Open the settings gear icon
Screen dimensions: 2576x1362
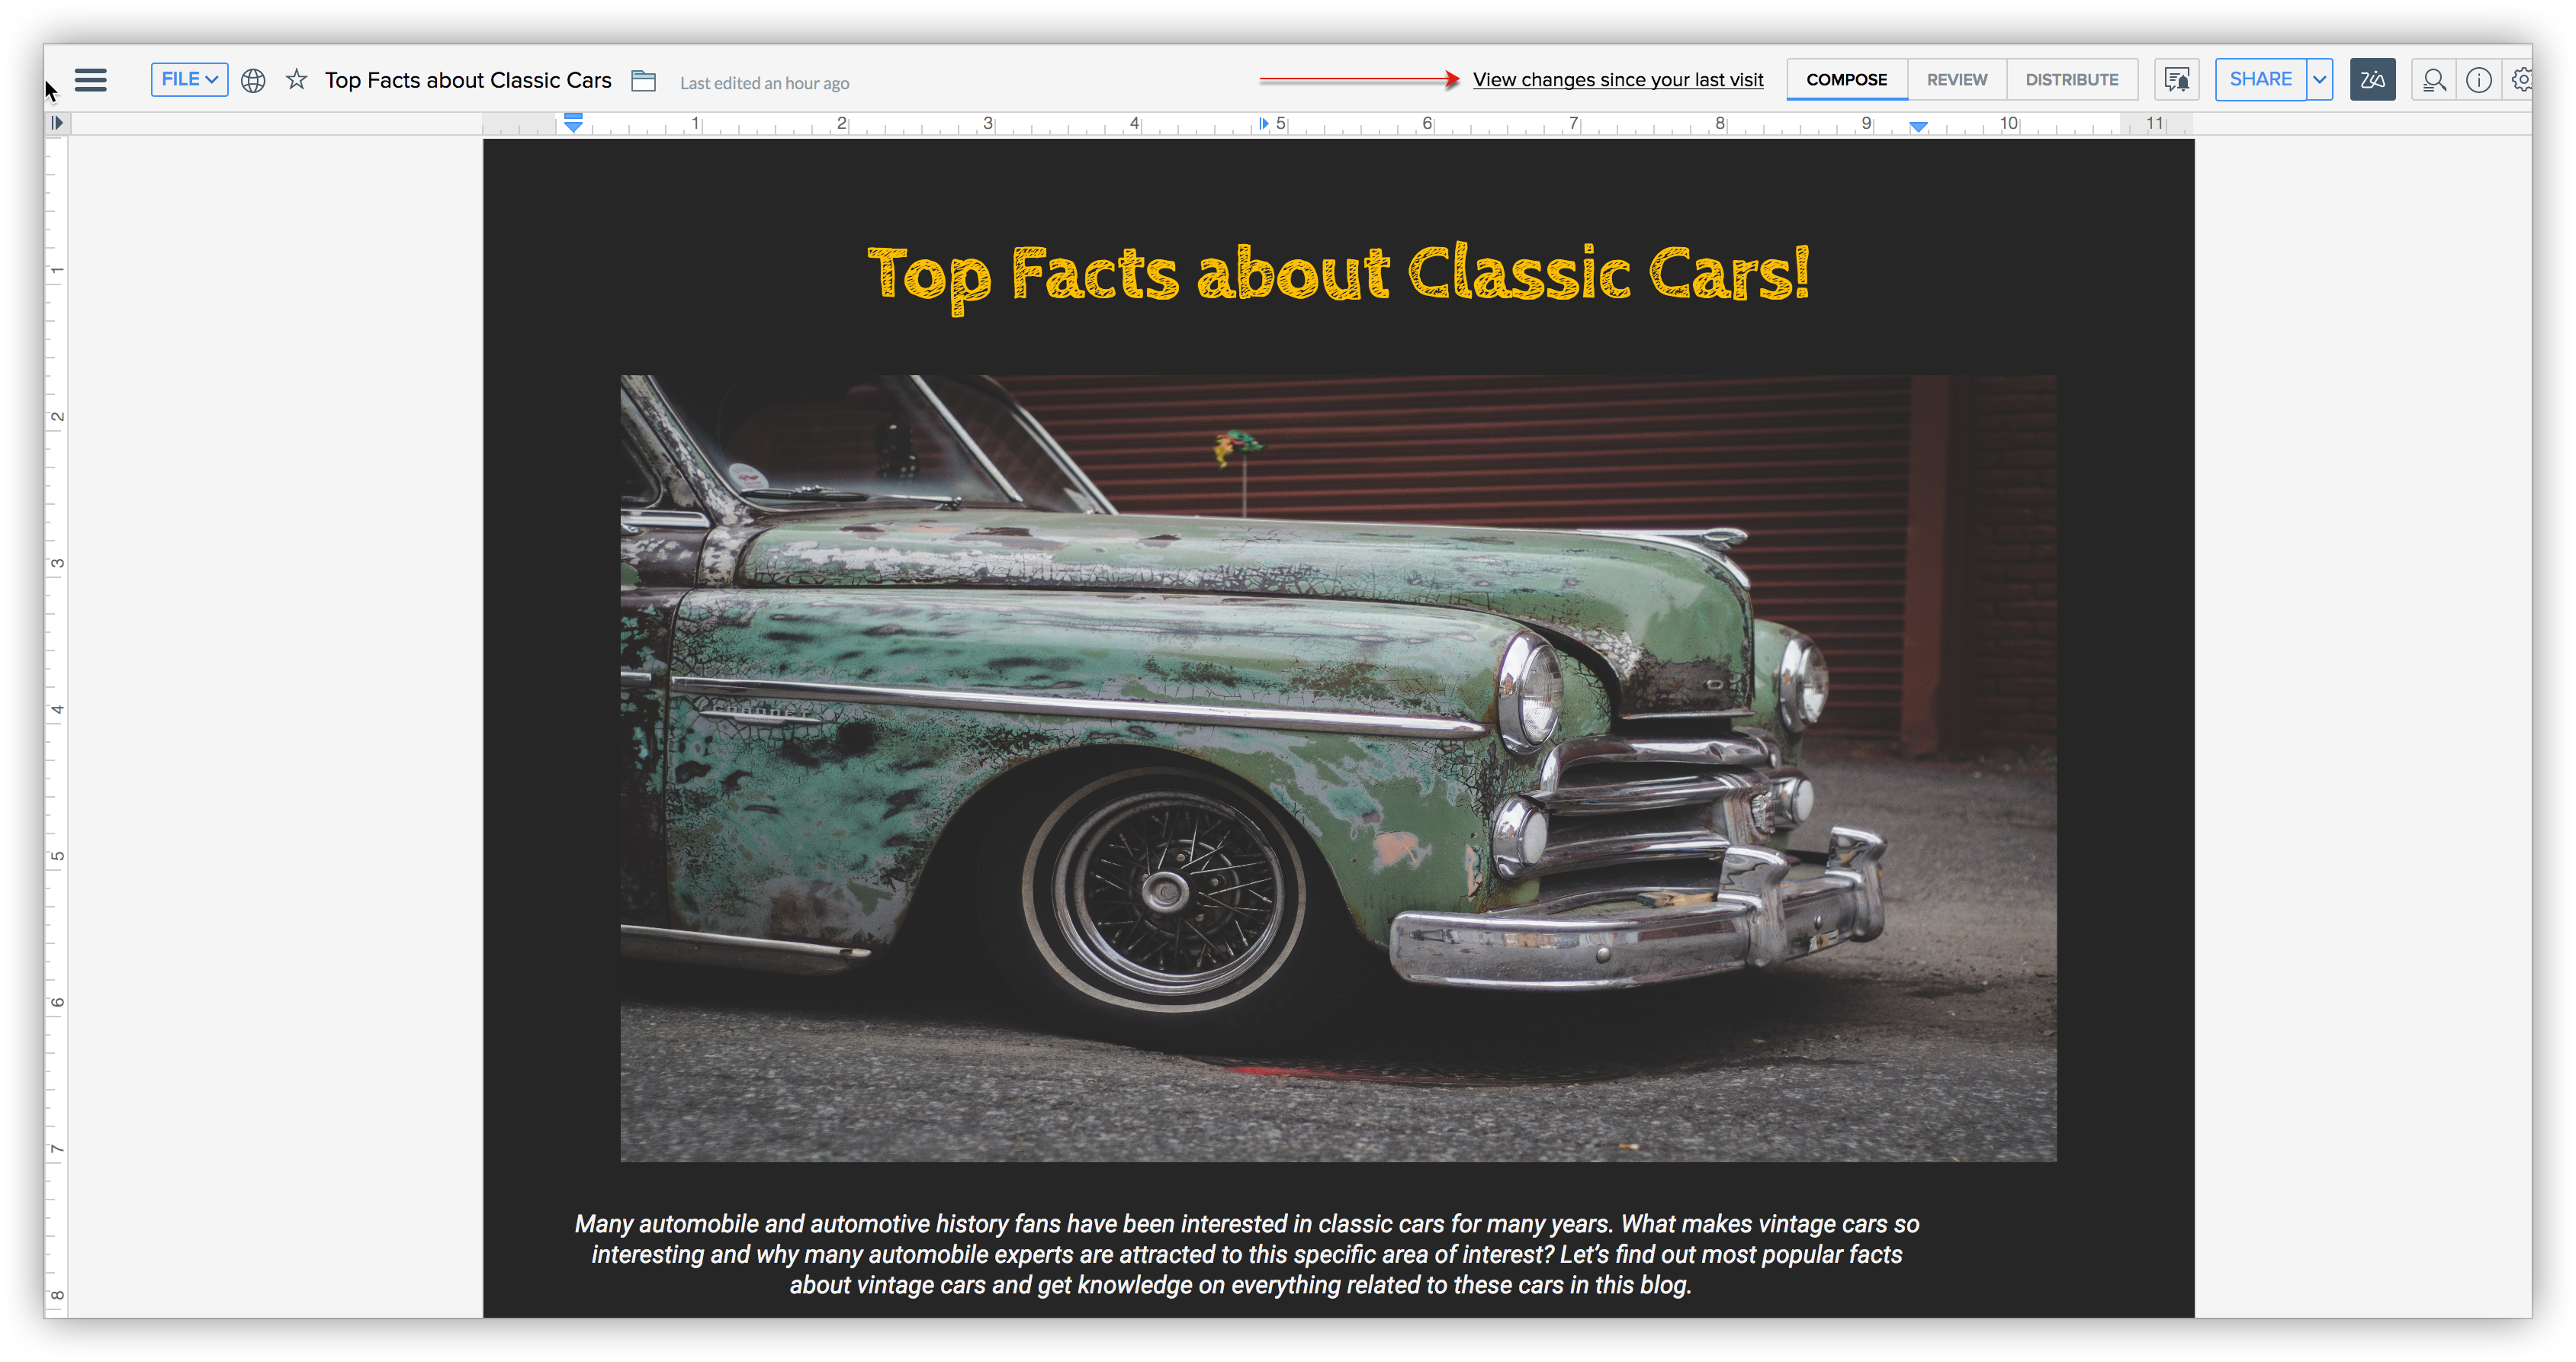click(x=2521, y=80)
